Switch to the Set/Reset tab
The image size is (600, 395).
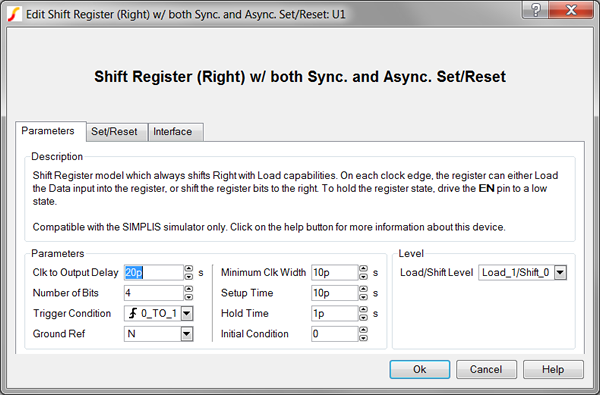coord(114,132)
